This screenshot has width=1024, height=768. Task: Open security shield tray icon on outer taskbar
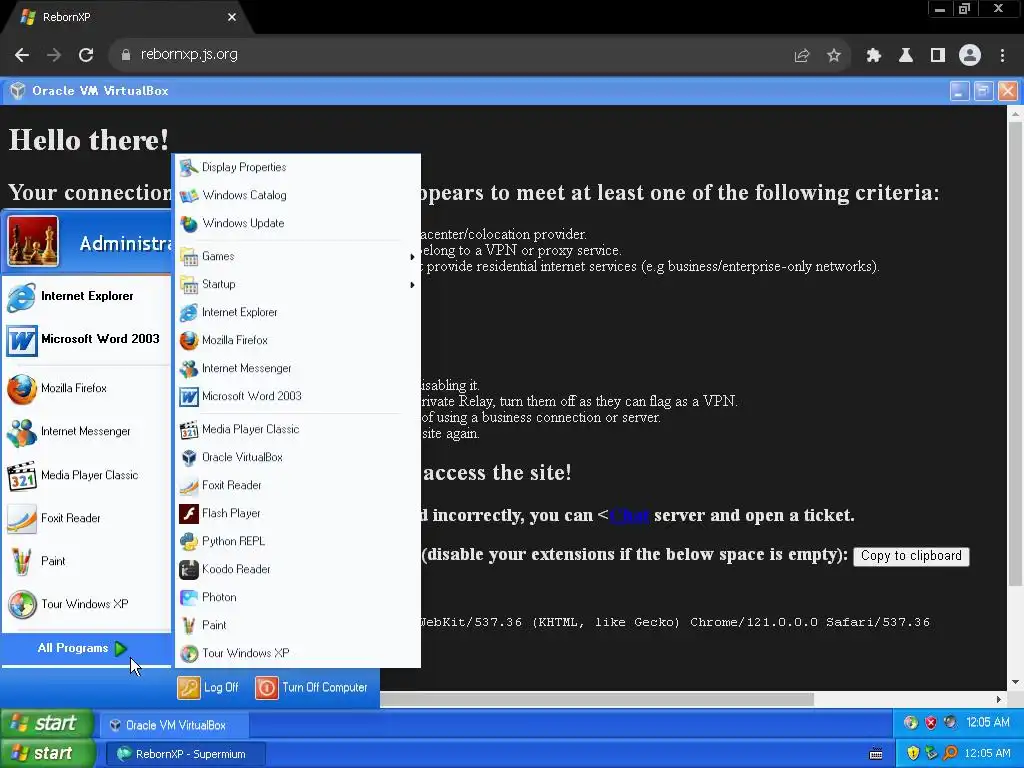click(913, 754)
